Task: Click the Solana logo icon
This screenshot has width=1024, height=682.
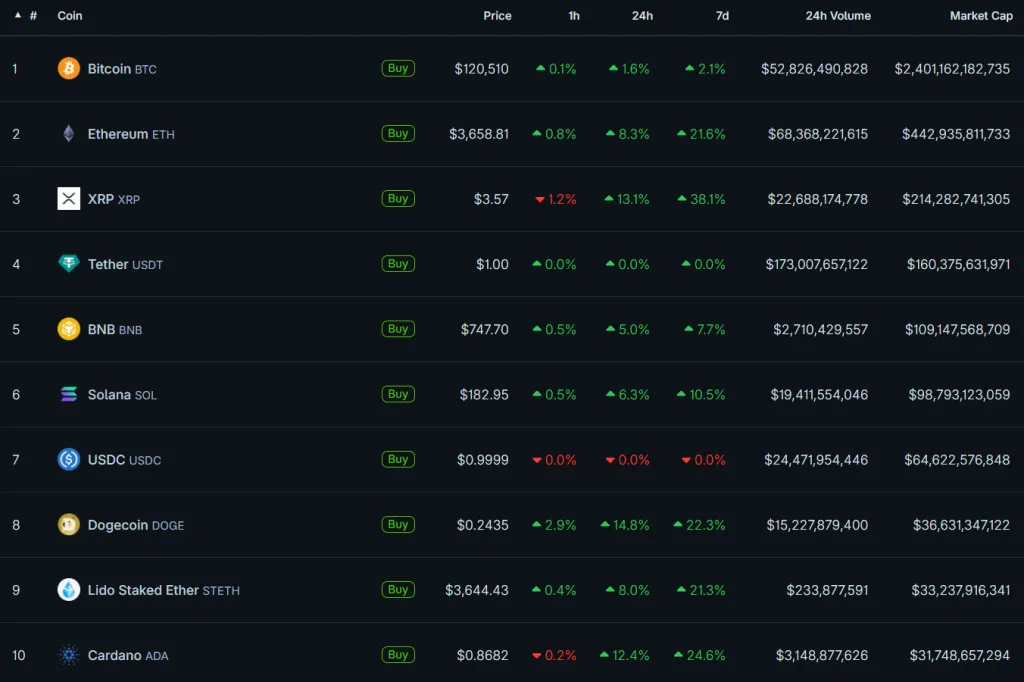Action: click(68, 394)
